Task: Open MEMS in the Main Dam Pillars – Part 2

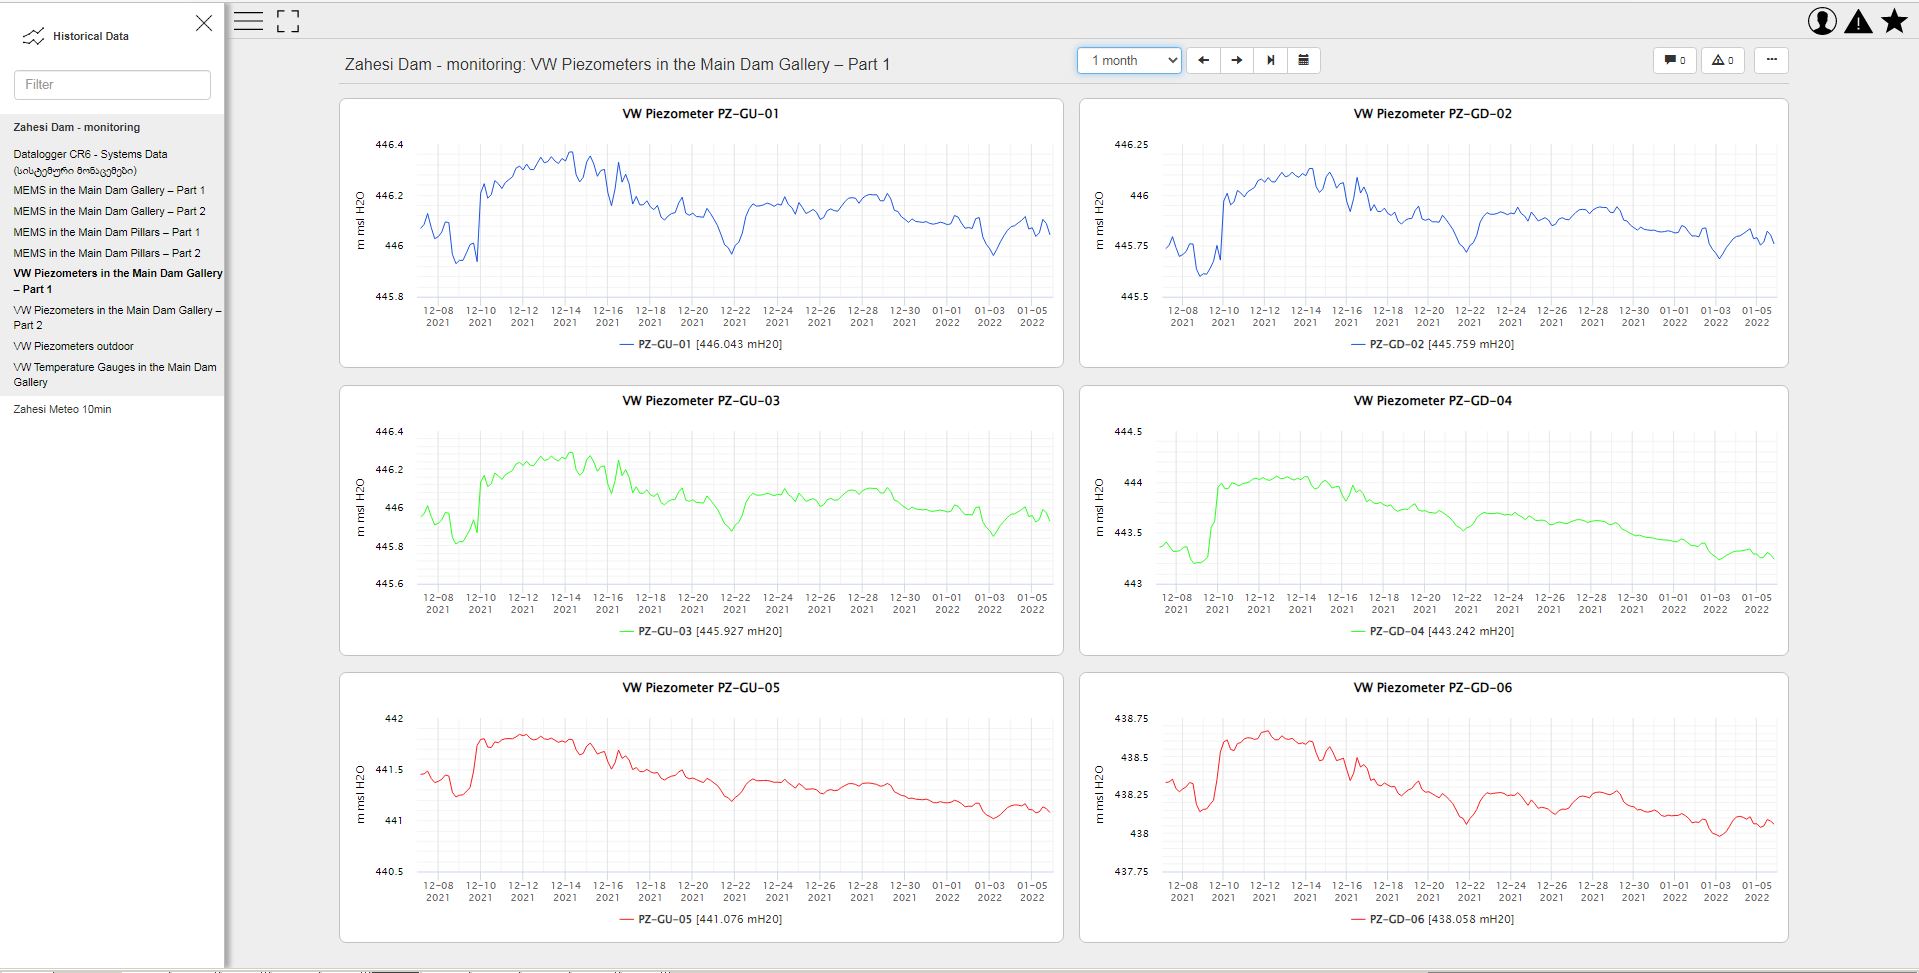Action: click(107, 253)
